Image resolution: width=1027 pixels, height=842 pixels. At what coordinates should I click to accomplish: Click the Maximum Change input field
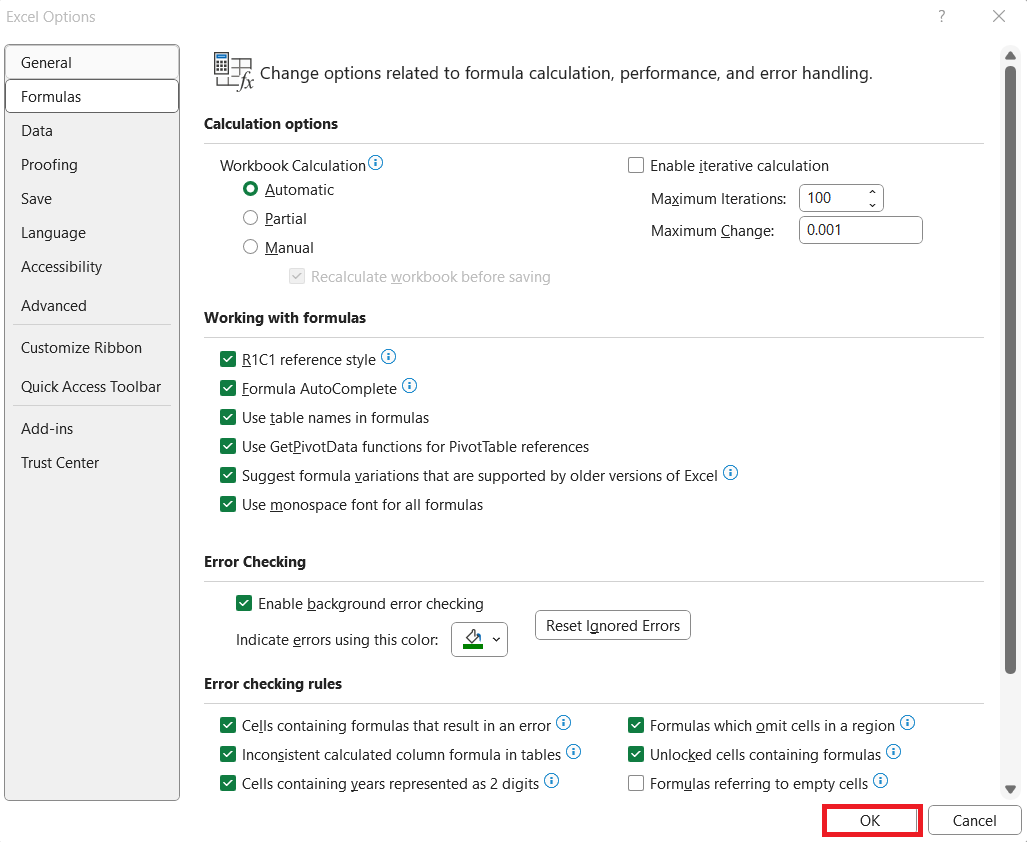[x=861, y=230]
